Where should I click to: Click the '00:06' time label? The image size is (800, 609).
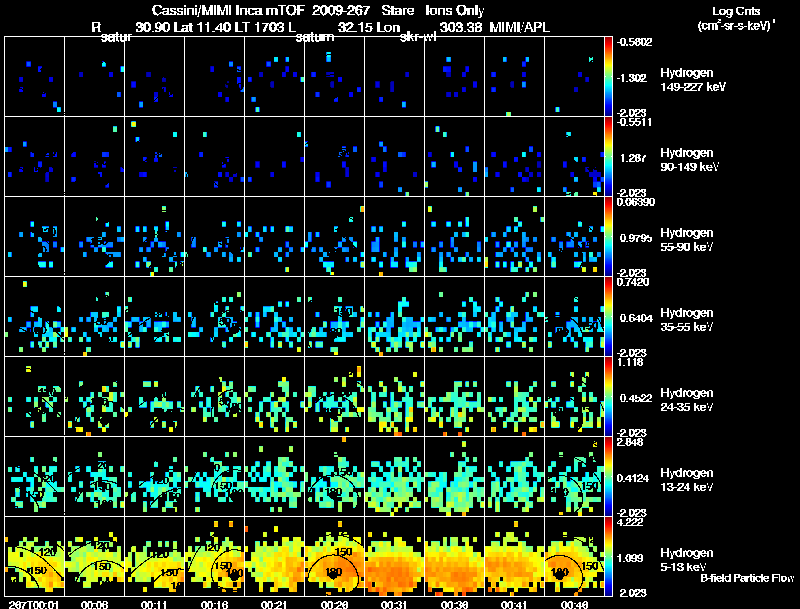(94, 605)
